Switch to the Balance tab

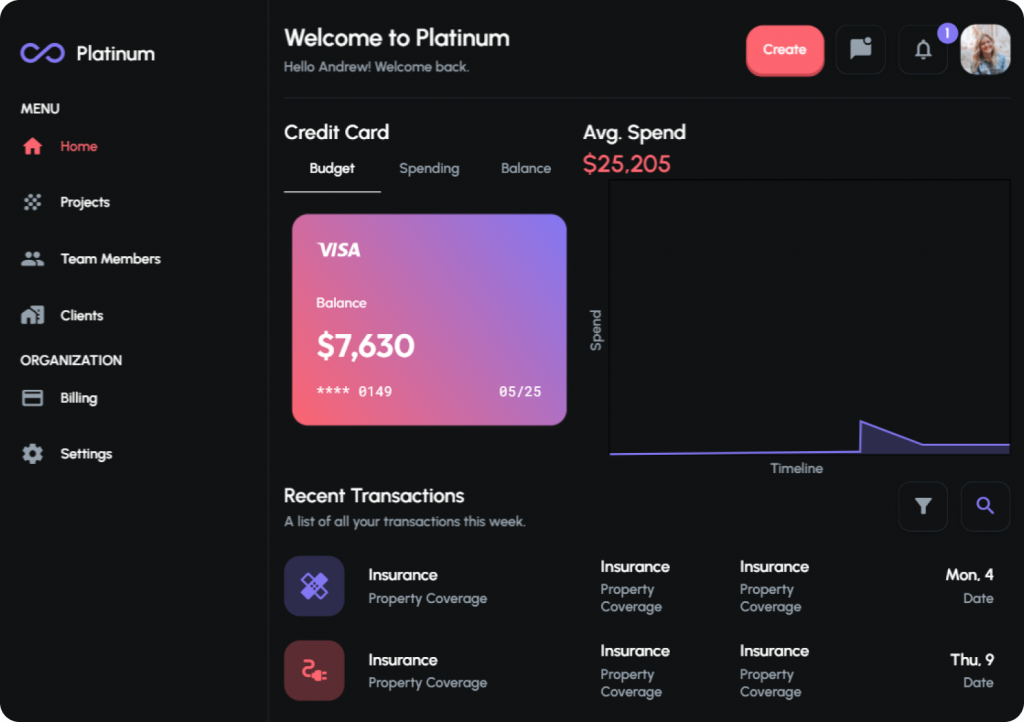(526, 168)
